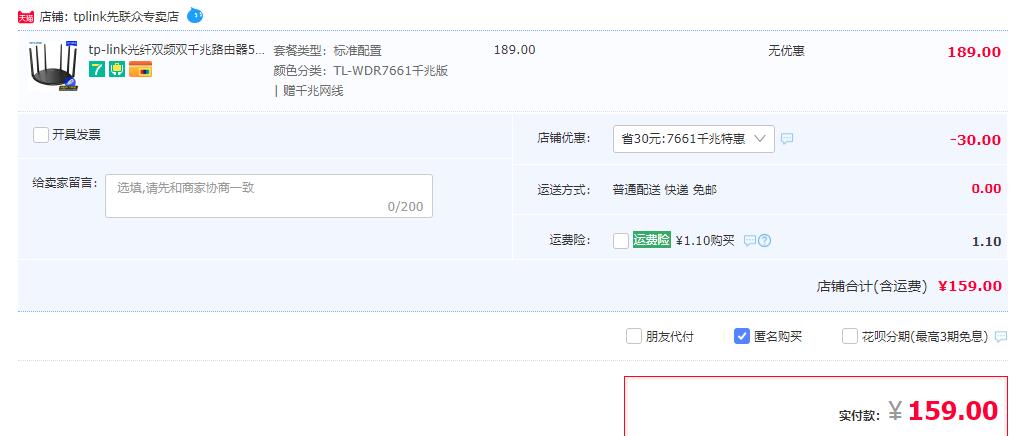Click the red 189.00 subtotal amount

[x=974, y=52]
